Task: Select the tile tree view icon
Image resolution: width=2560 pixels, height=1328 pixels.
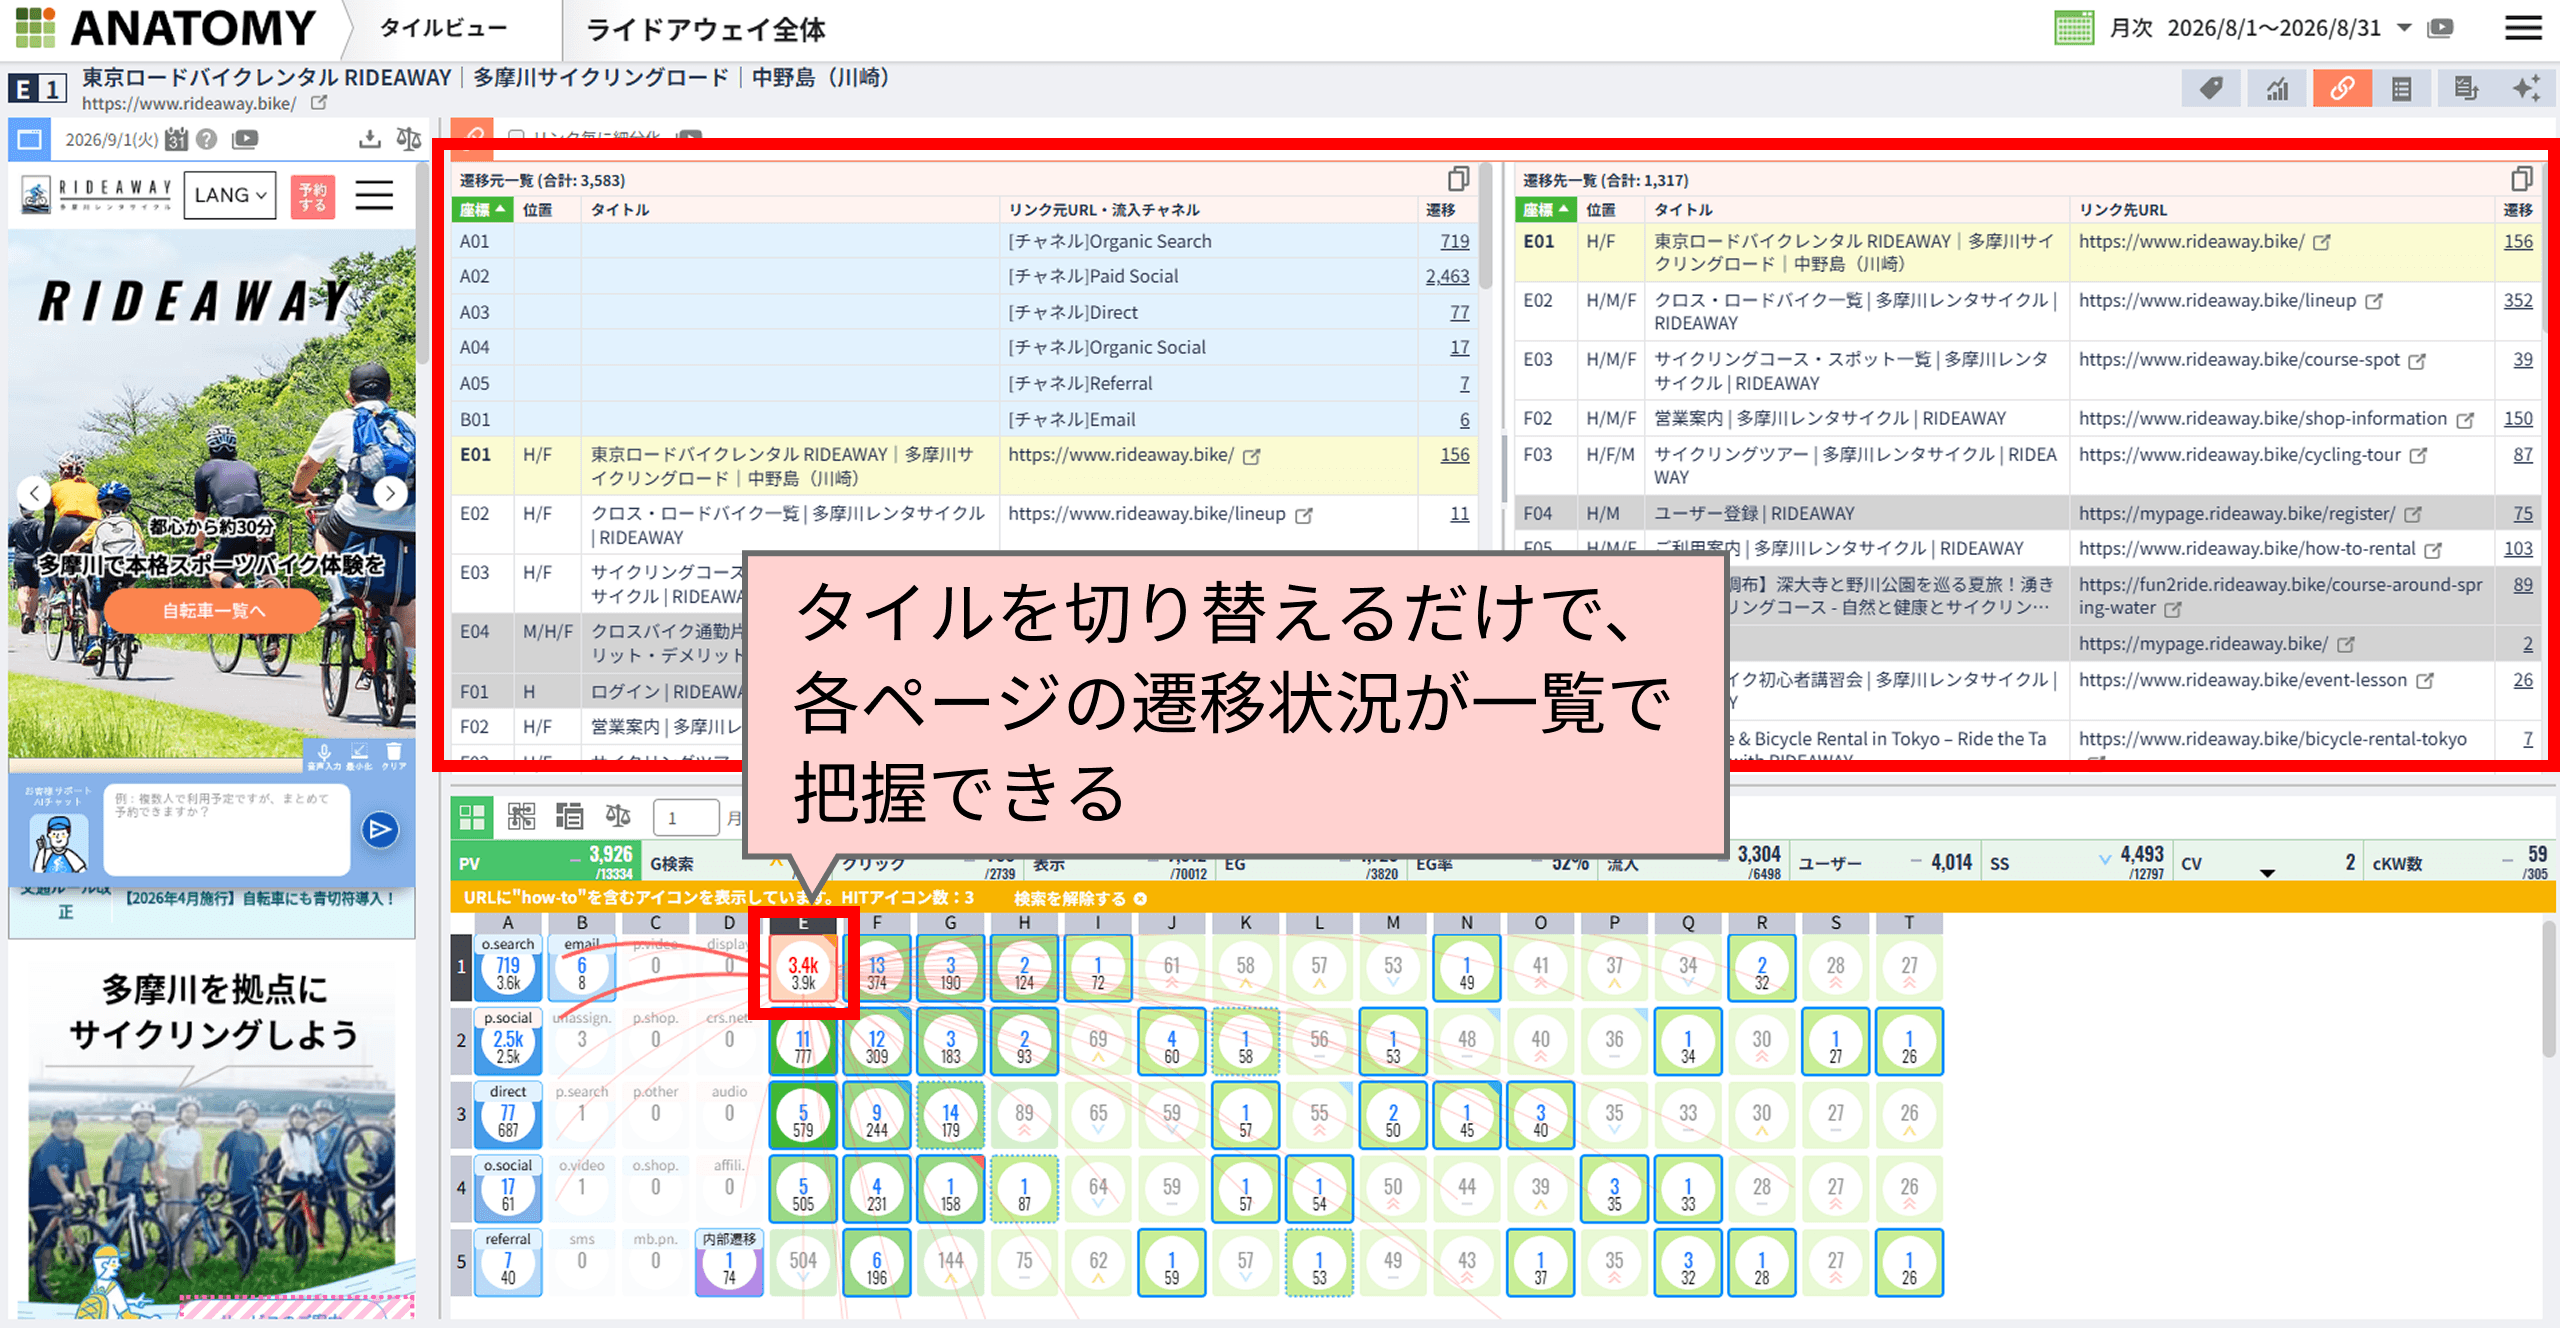Action: click(x=521, y=817)
